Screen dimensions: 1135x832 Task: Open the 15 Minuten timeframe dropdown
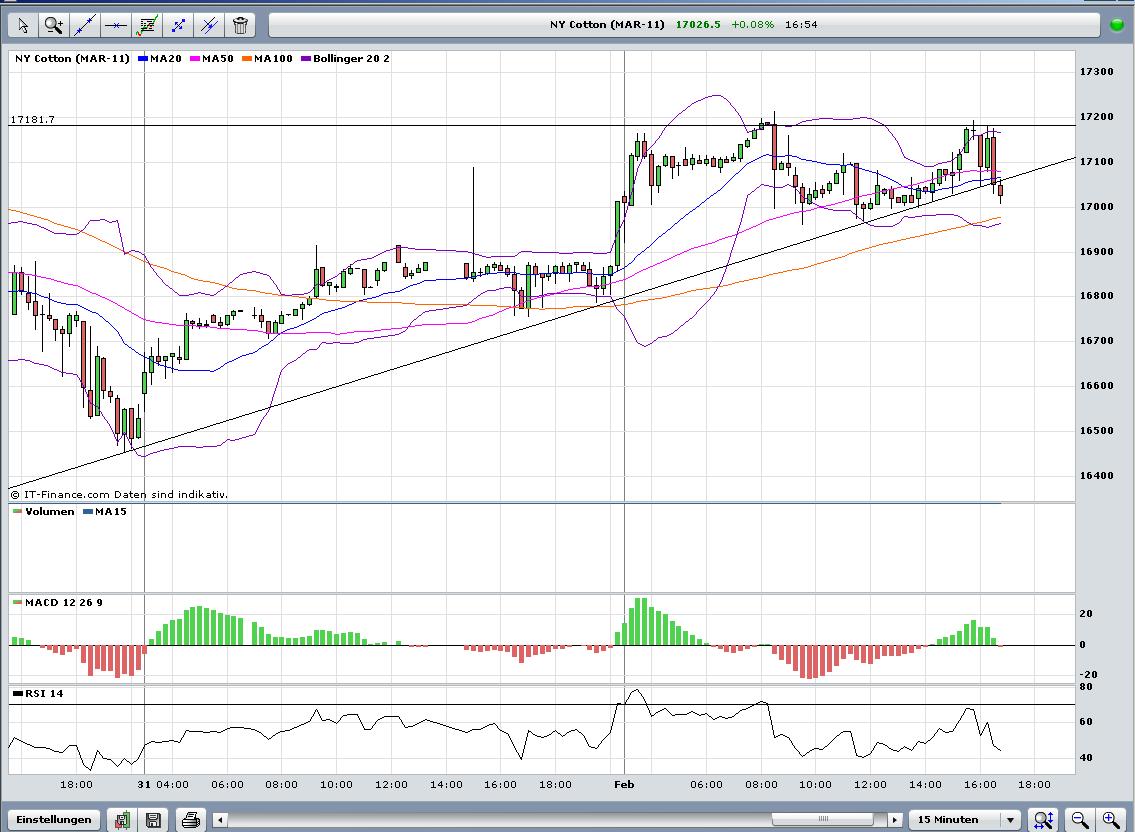(x=966, y=820)
